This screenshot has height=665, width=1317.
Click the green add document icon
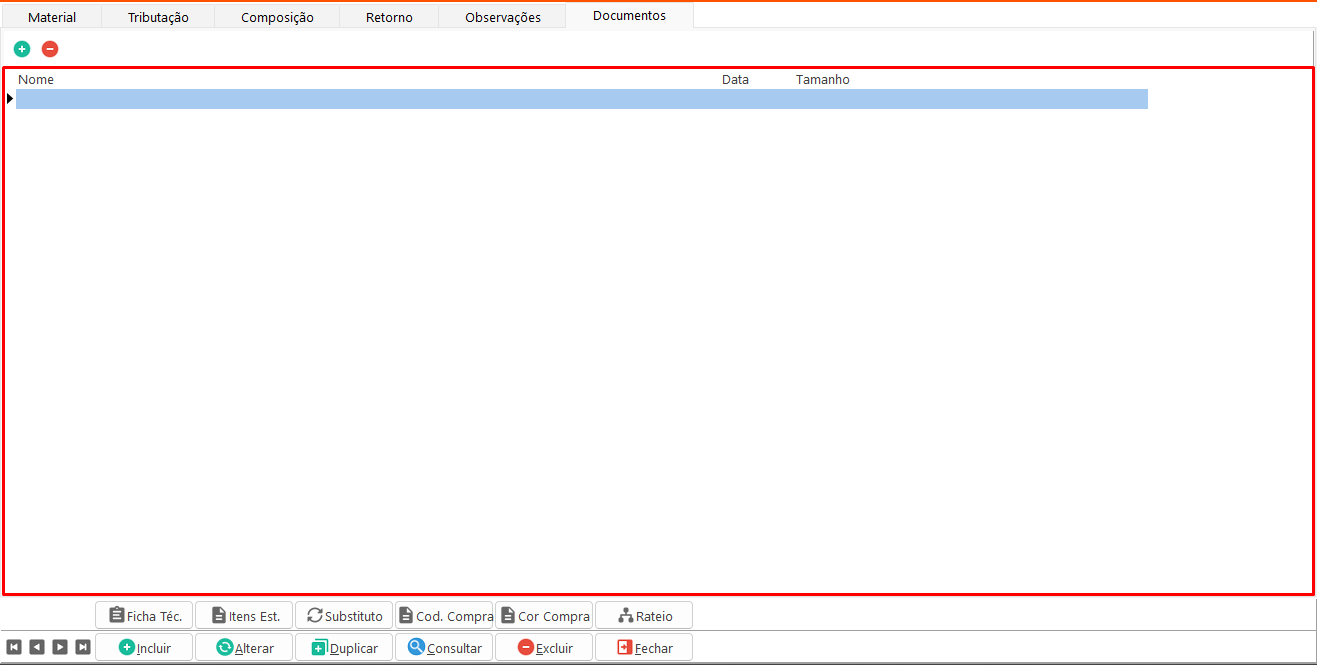pos(22,49)
